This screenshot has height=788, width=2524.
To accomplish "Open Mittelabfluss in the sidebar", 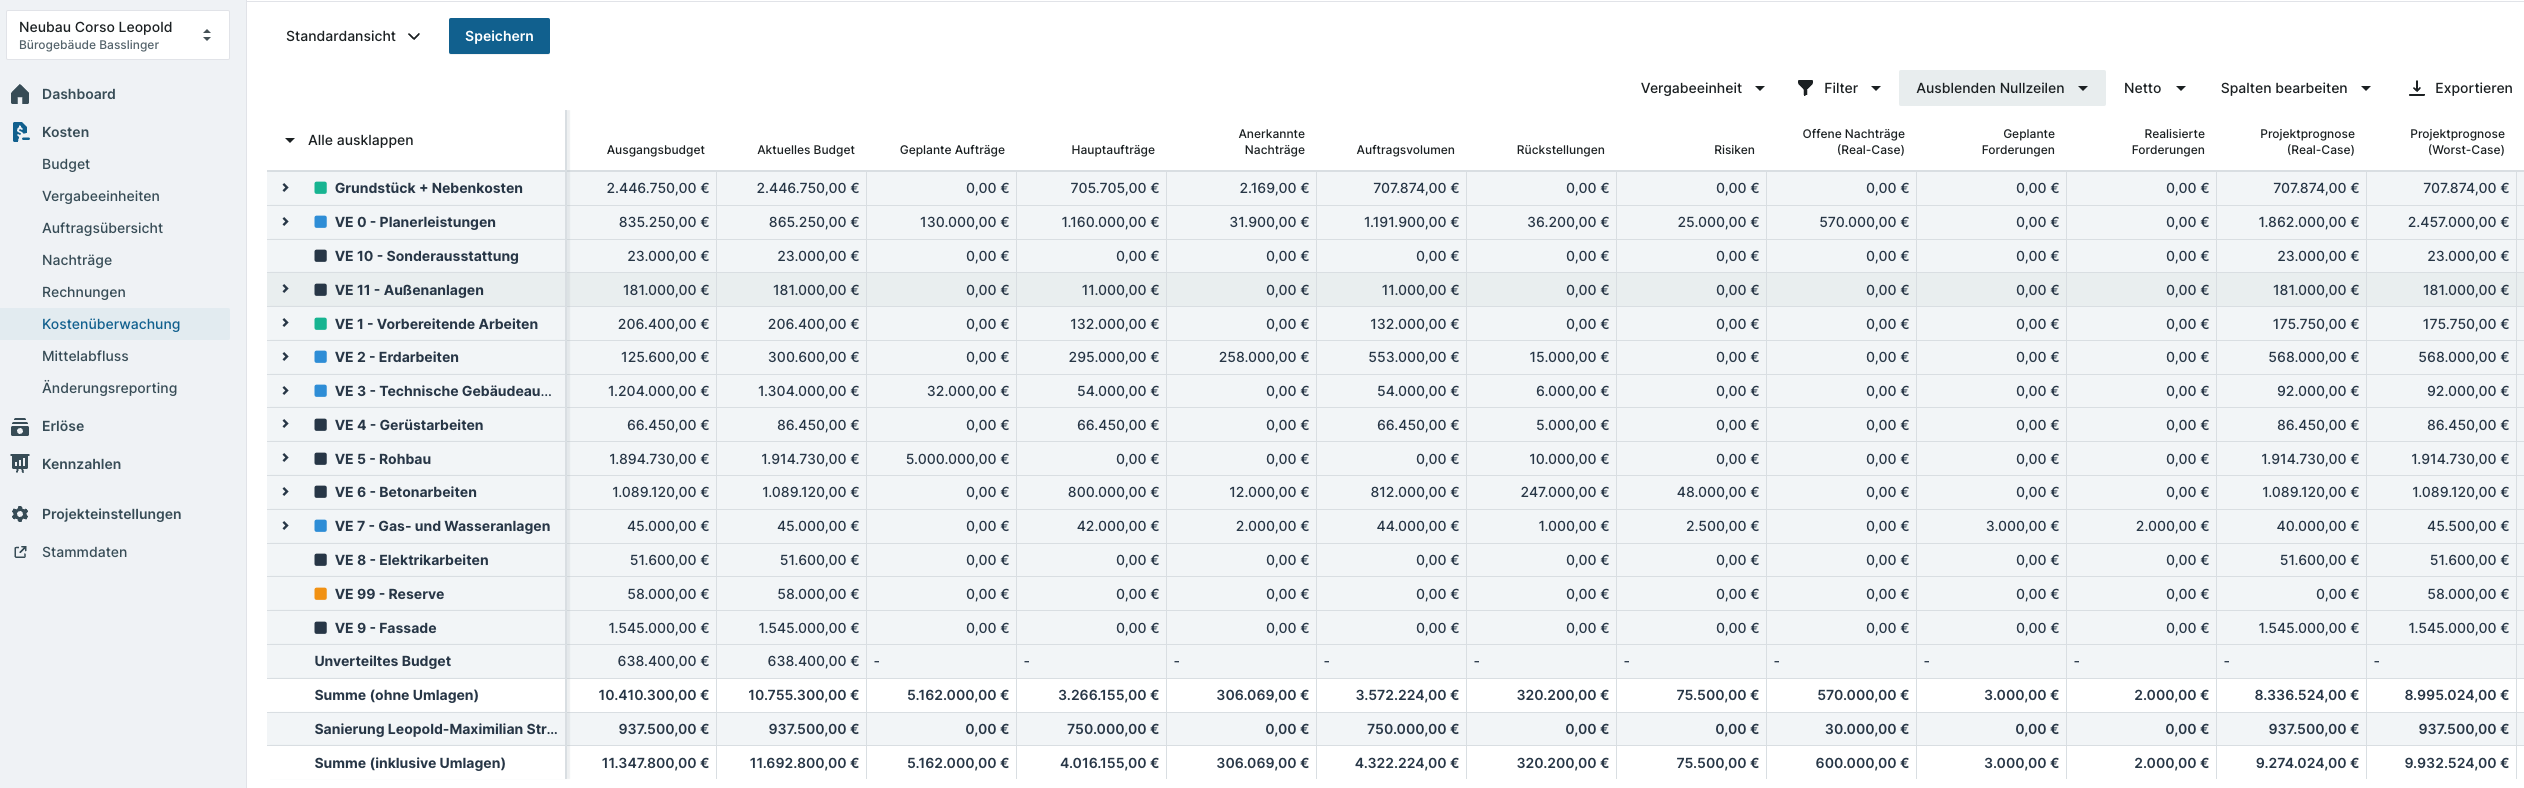I will [85, 356].
